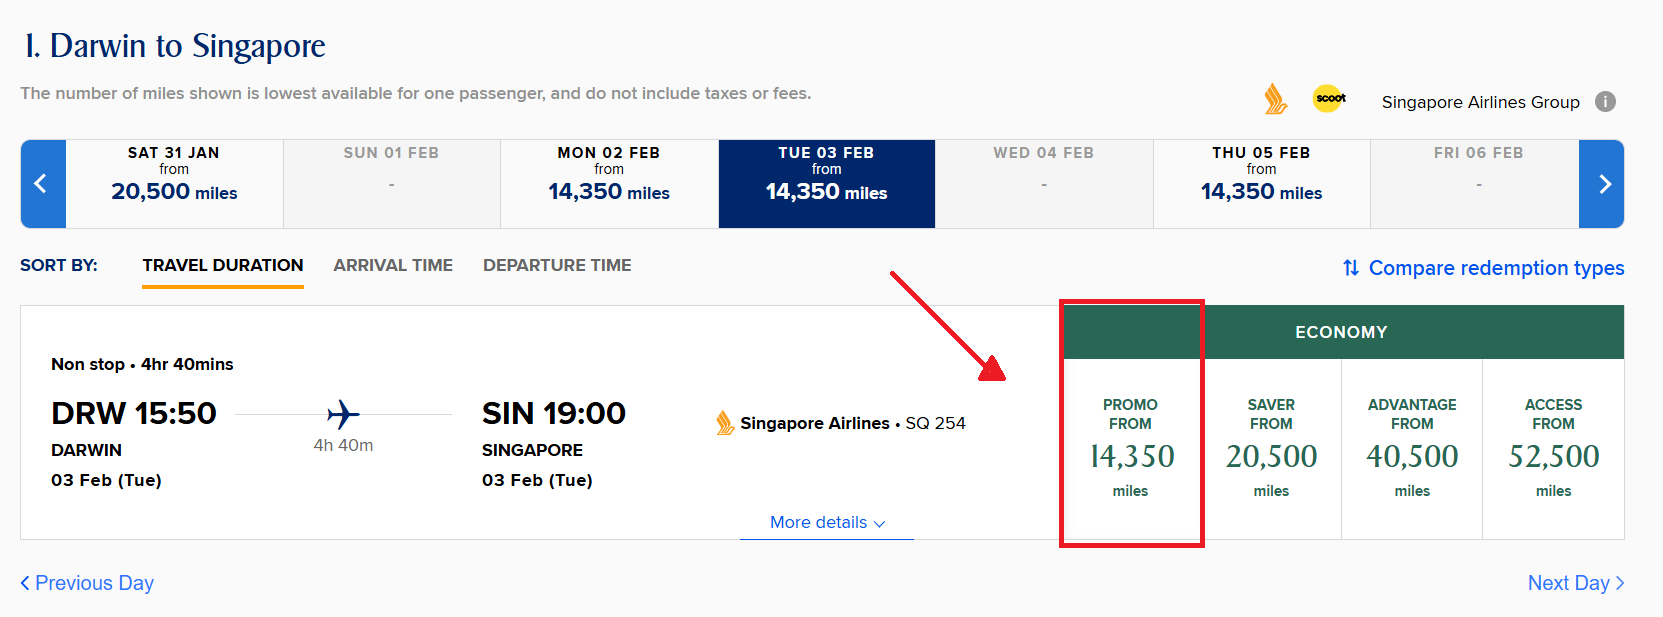Collapse the More details chevron

[879, 523]
